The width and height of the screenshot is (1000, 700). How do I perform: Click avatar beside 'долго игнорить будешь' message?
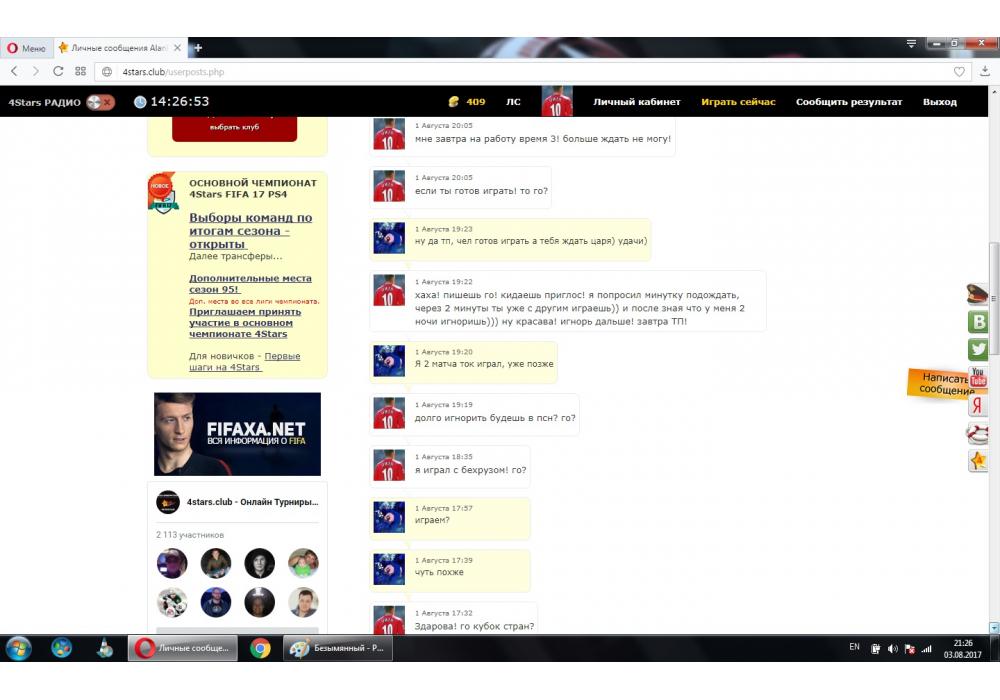389,413
